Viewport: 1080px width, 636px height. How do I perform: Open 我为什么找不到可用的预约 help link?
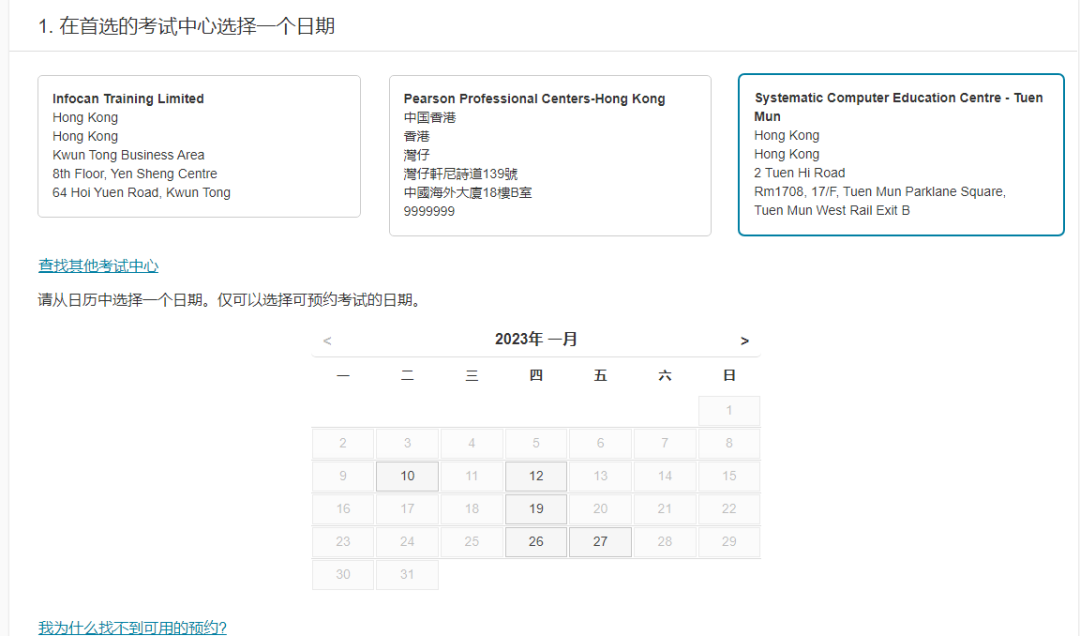pos(132,627)
